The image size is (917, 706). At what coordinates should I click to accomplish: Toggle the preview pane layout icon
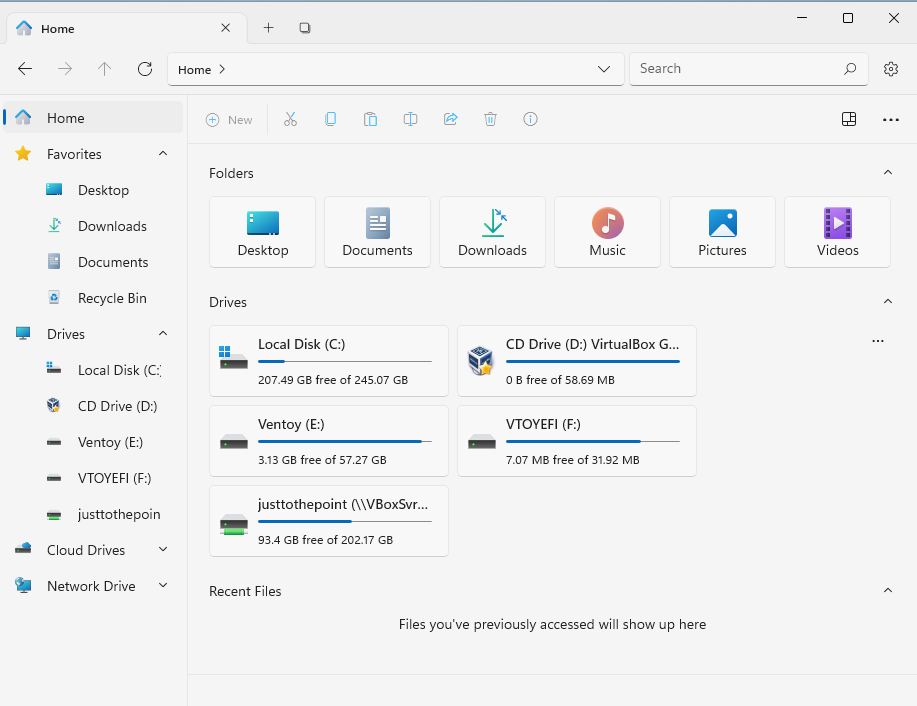coord(848,119)
